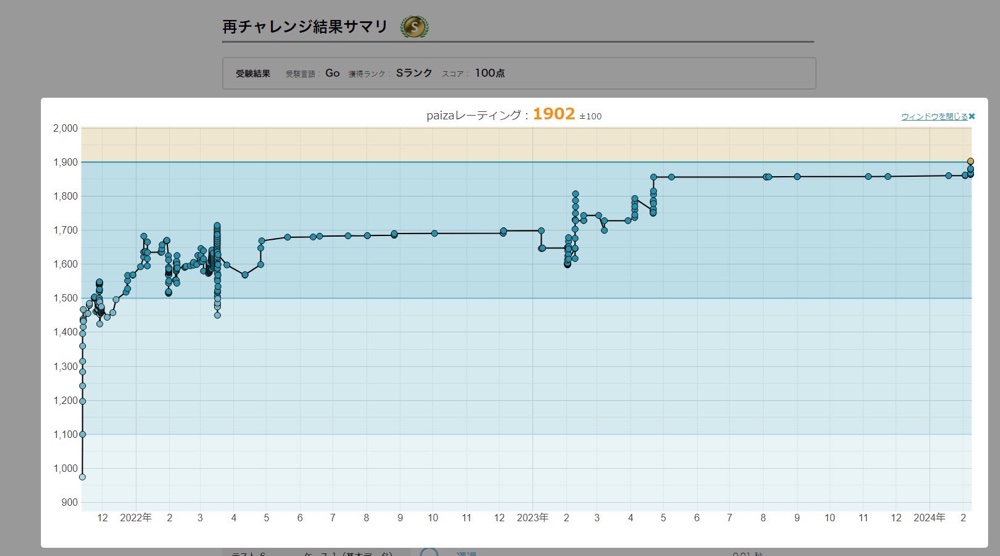1000x556 pixels.
Task: Click the Go language value
Action: pyautogui.click(x=332, y=73)
